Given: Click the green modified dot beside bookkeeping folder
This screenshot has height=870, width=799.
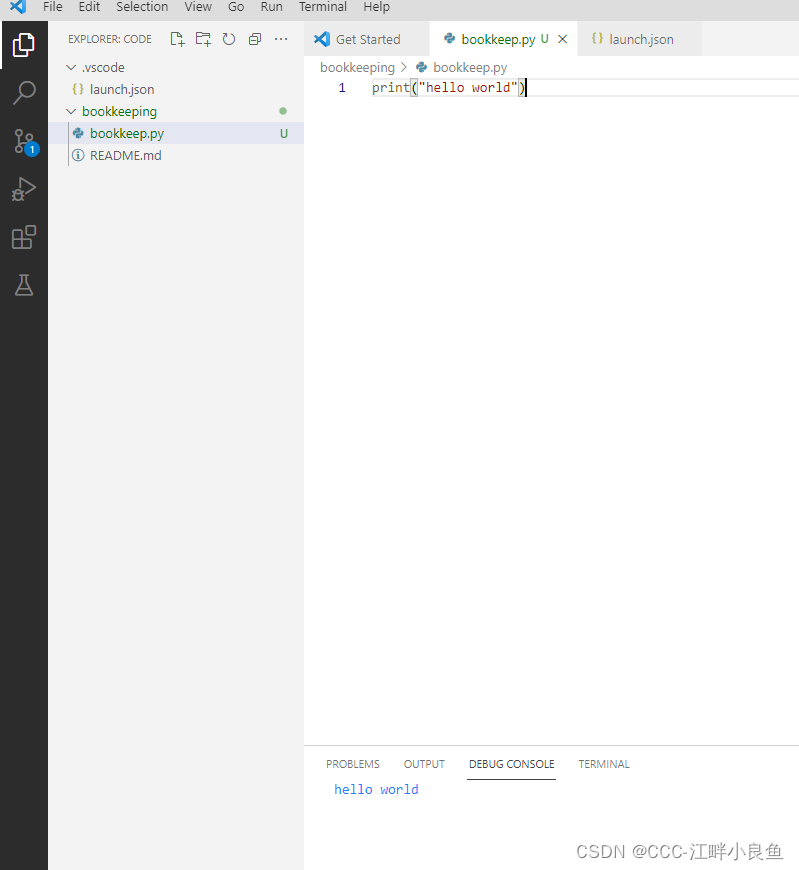Looking at the screenshot, I should 283,111.
